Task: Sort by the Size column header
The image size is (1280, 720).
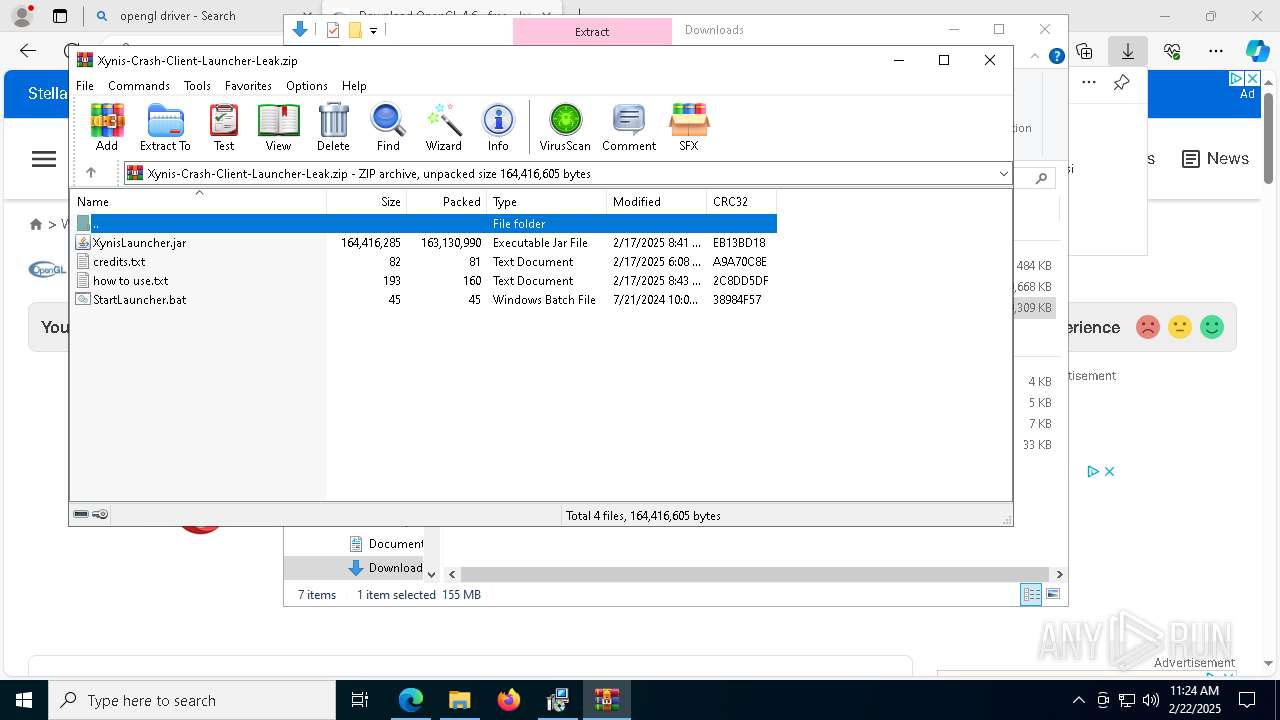Action: coord(366,201)
